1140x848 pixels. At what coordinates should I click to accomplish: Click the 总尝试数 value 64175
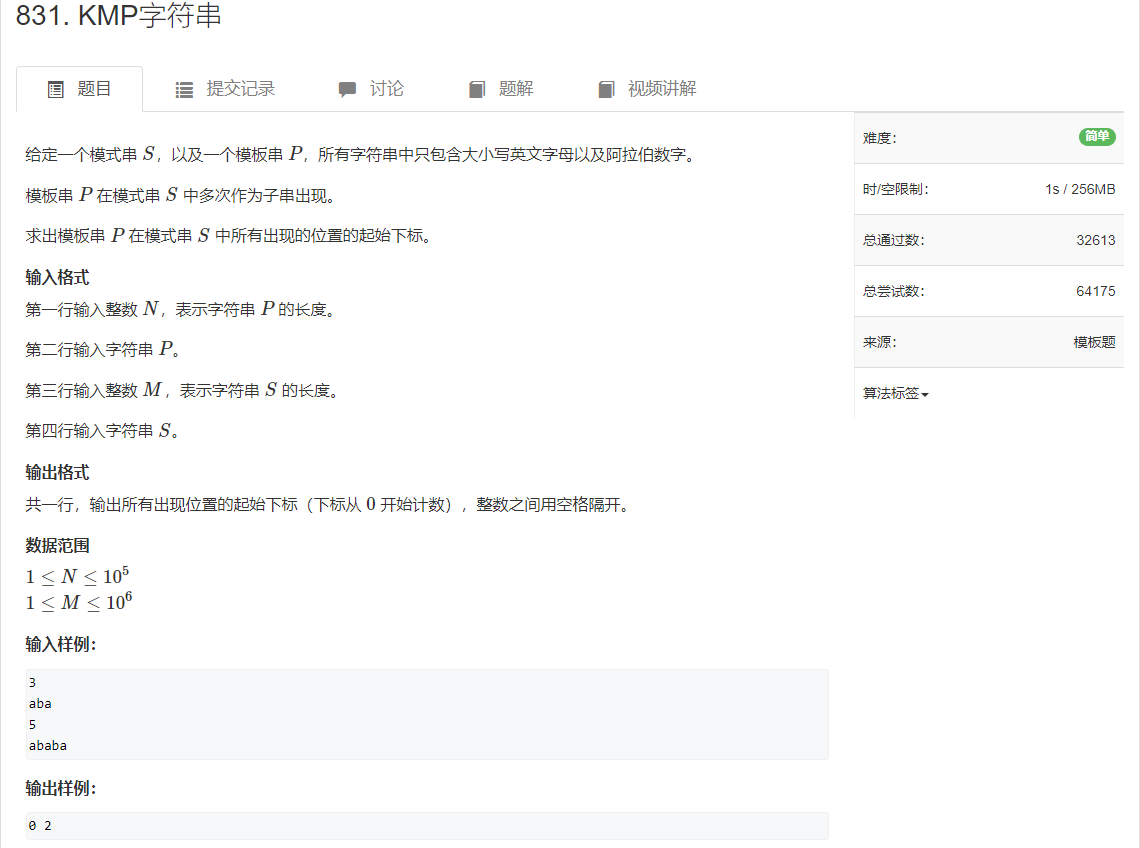[1096, 291]
